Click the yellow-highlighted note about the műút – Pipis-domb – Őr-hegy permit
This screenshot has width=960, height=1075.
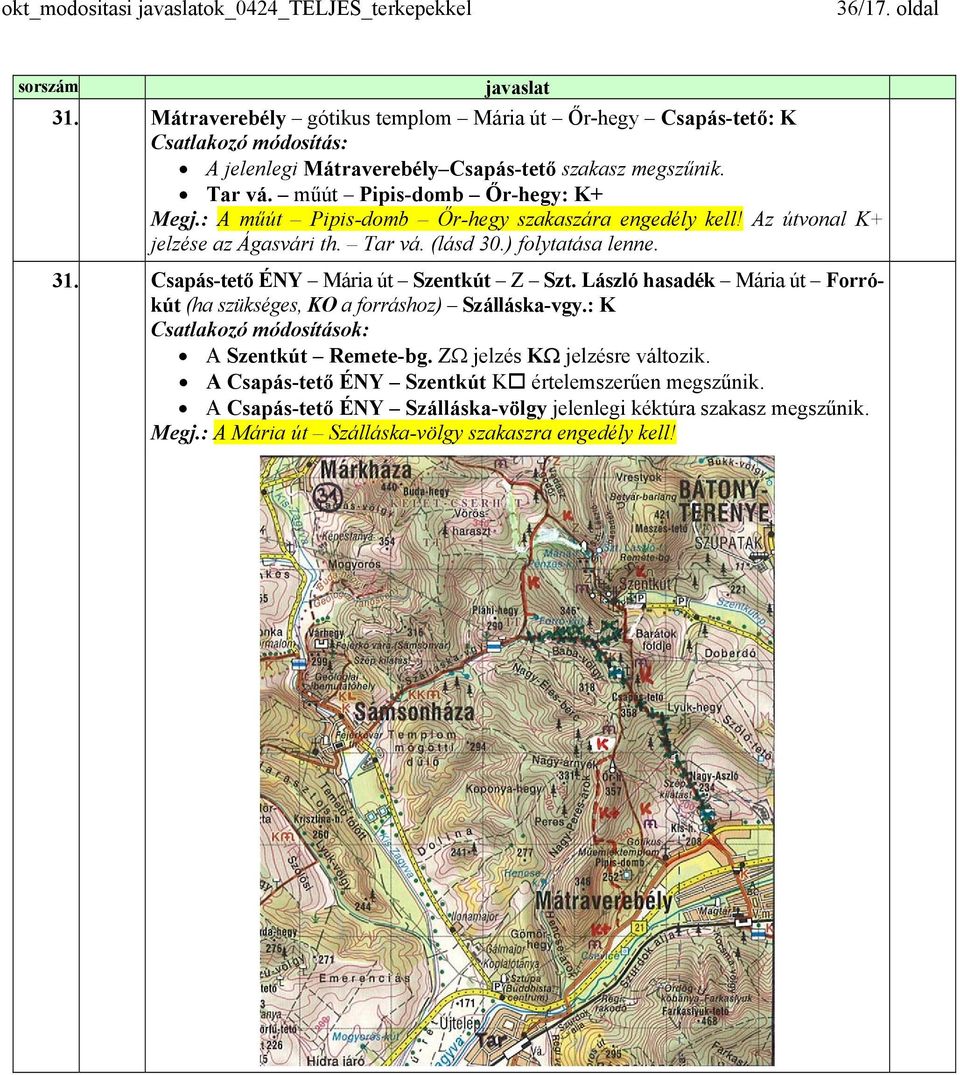coord(479,219)
